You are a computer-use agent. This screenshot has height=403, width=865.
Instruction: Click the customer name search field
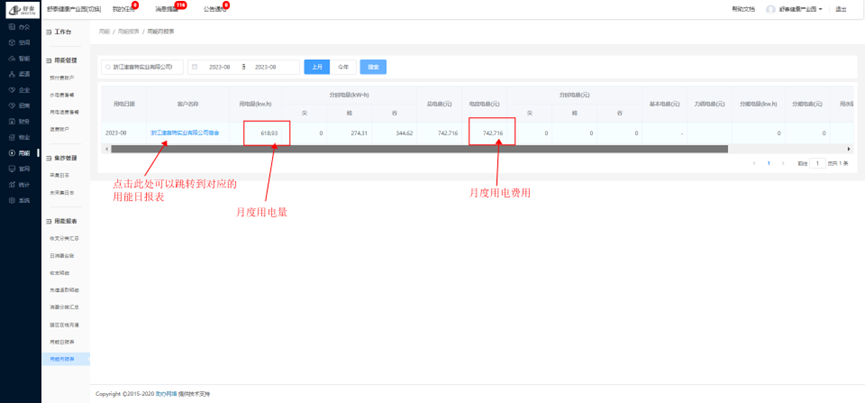(142, 67)
